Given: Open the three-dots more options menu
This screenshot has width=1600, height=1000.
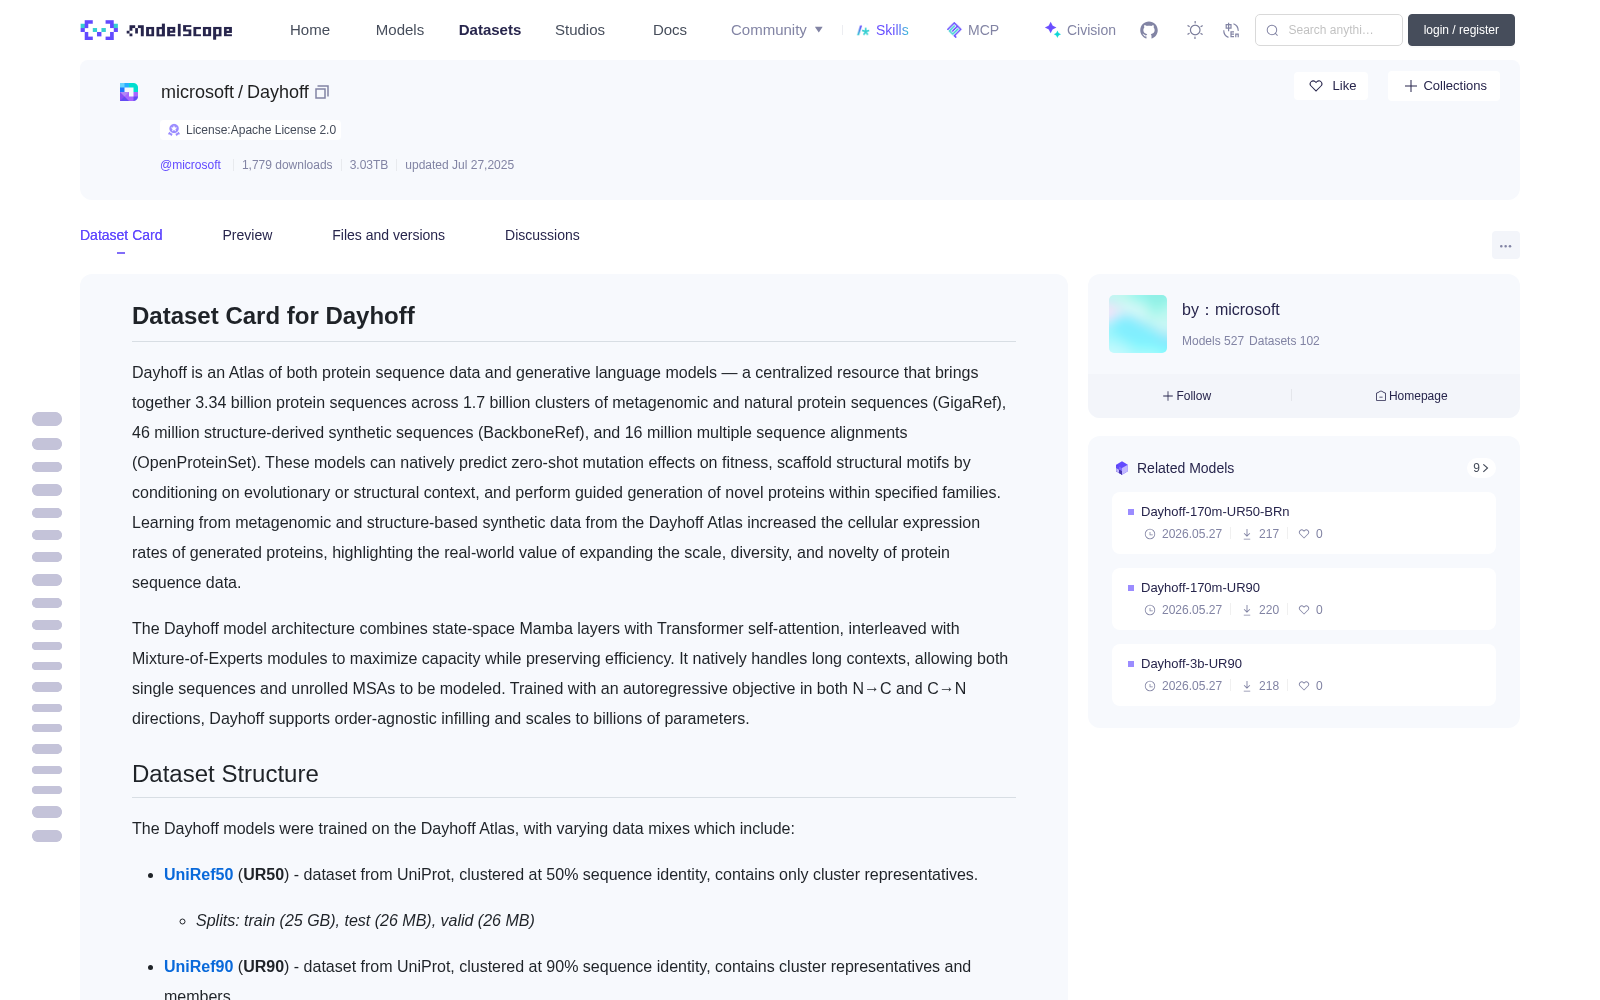Looking at the screenshot, I should tap(1506, 245).
